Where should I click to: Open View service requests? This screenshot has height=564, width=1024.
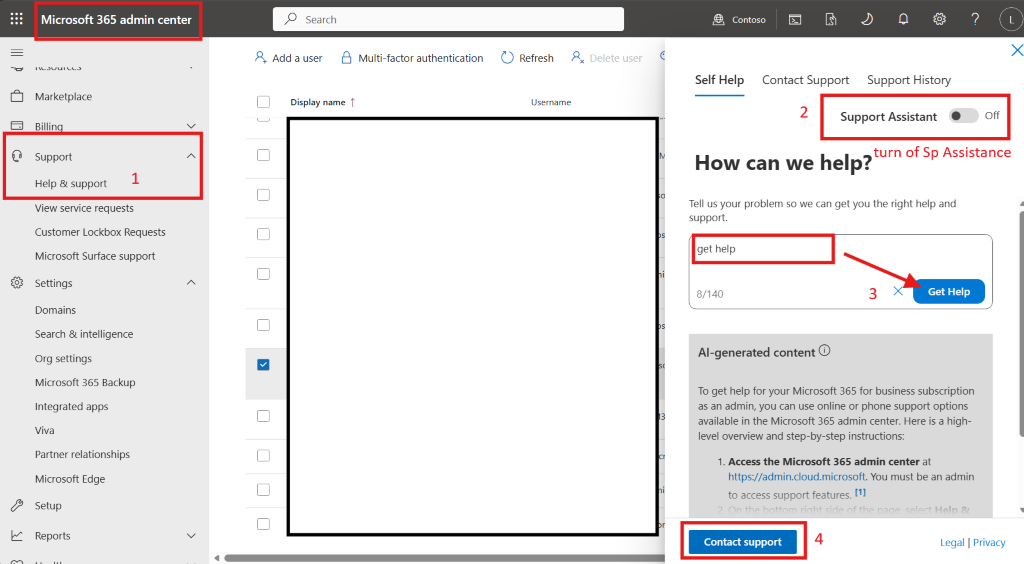(84, 208)
